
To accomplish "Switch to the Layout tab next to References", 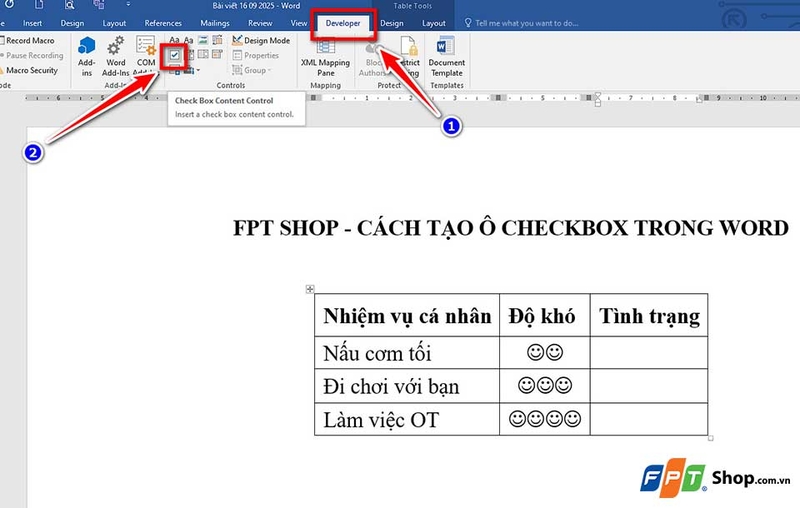I will click(114, 23).
